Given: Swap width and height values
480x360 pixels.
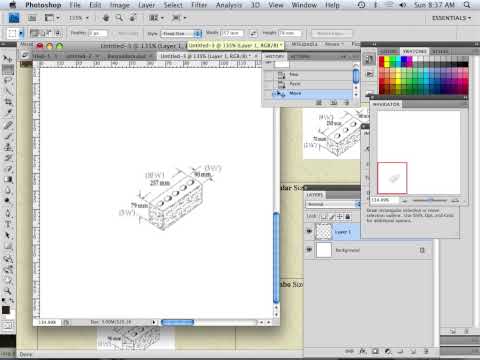Looking at the screenshot, I should (x=253, y=33).
